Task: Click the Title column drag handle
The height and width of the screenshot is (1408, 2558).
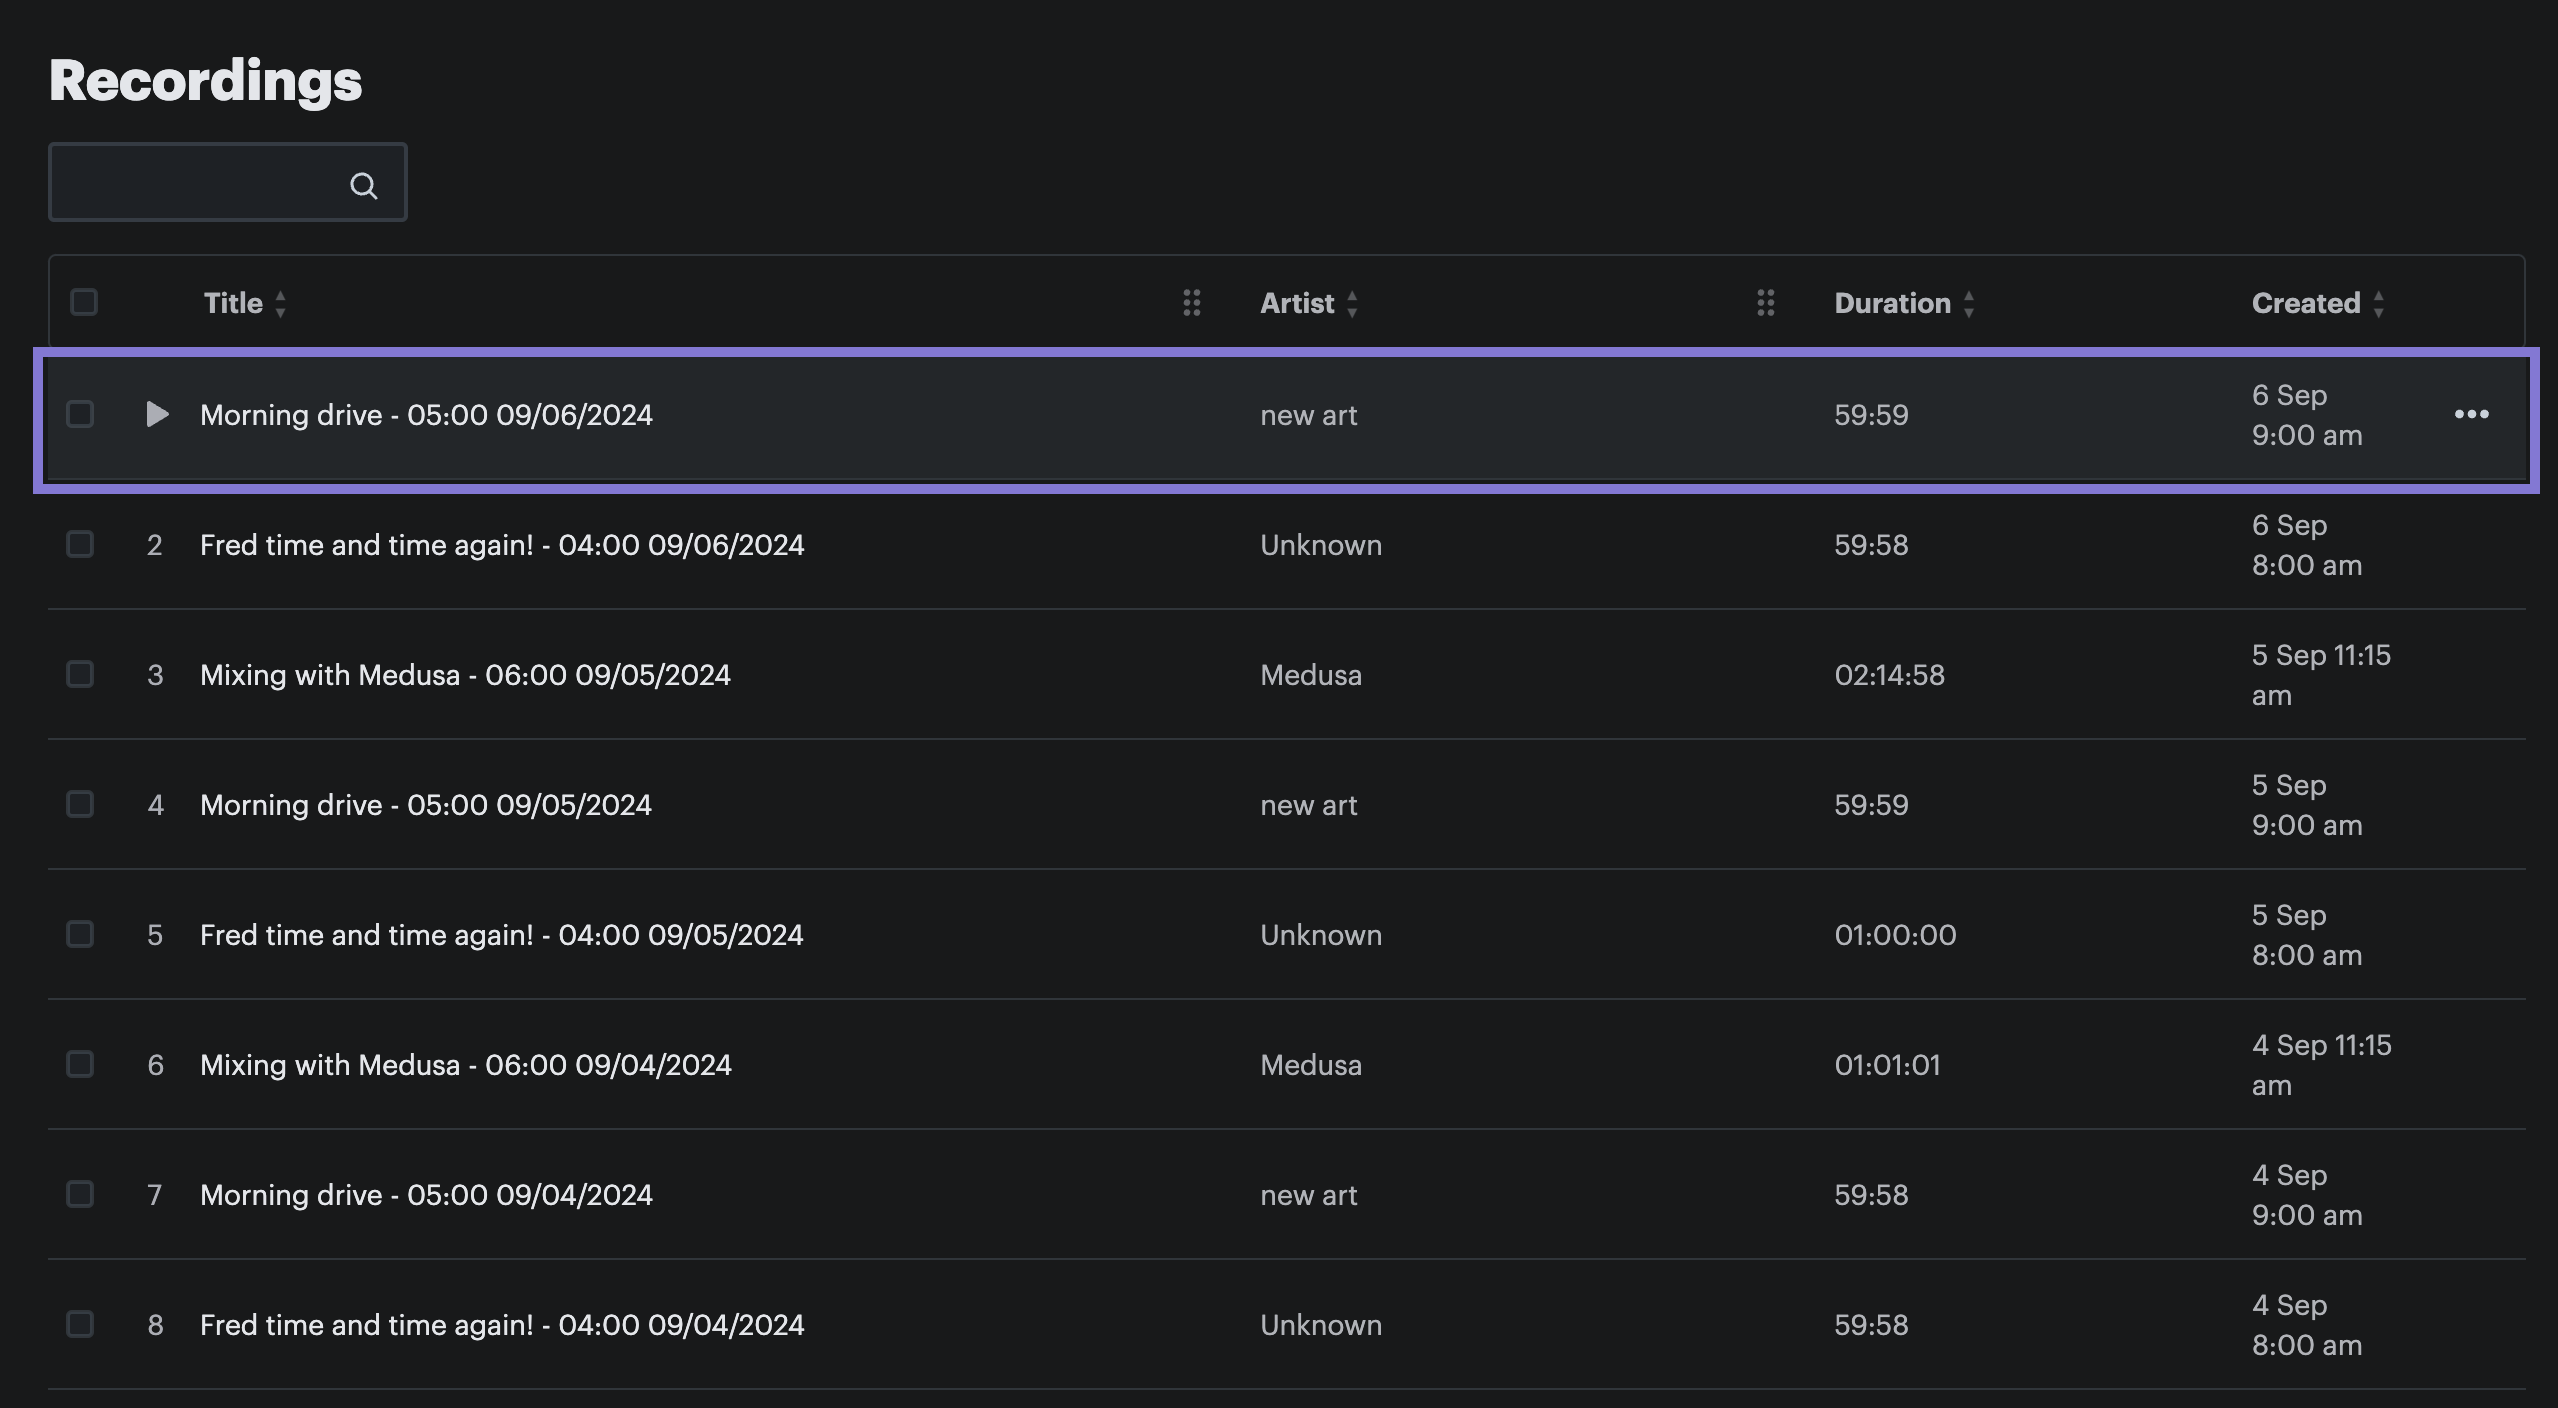Action: [1191, 303]
